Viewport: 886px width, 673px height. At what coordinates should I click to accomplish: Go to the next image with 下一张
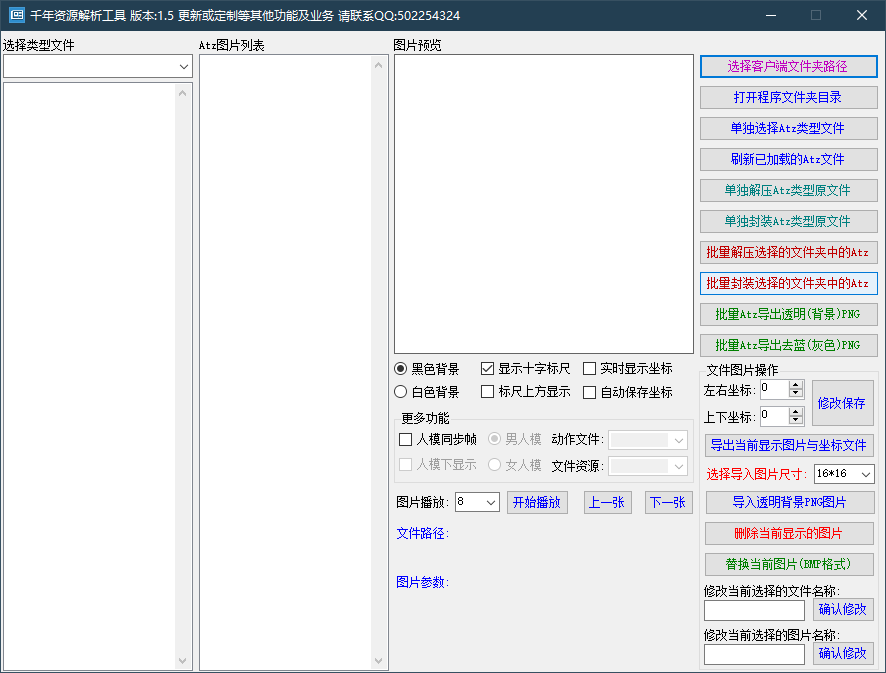[668, 502]
